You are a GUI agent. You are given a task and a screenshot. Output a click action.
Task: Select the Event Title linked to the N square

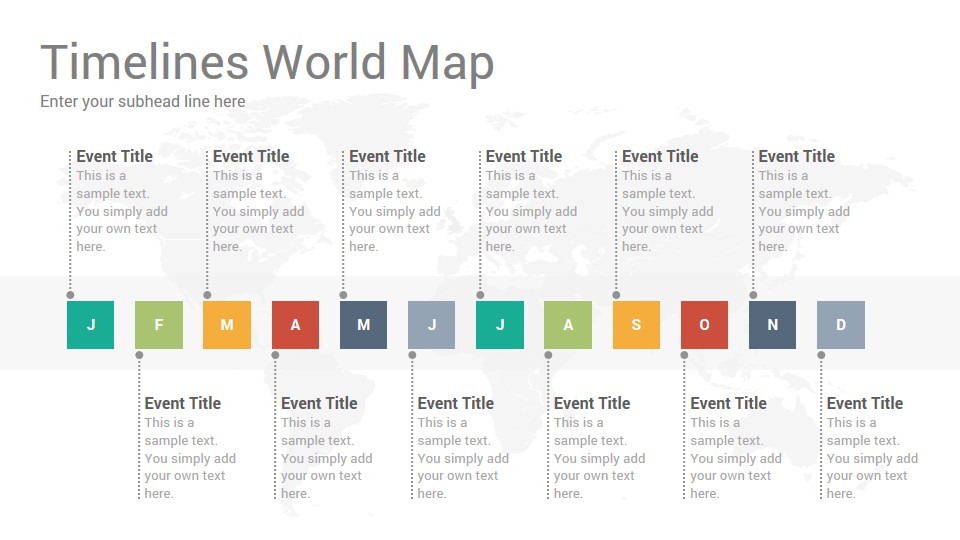tap(797, 156)
